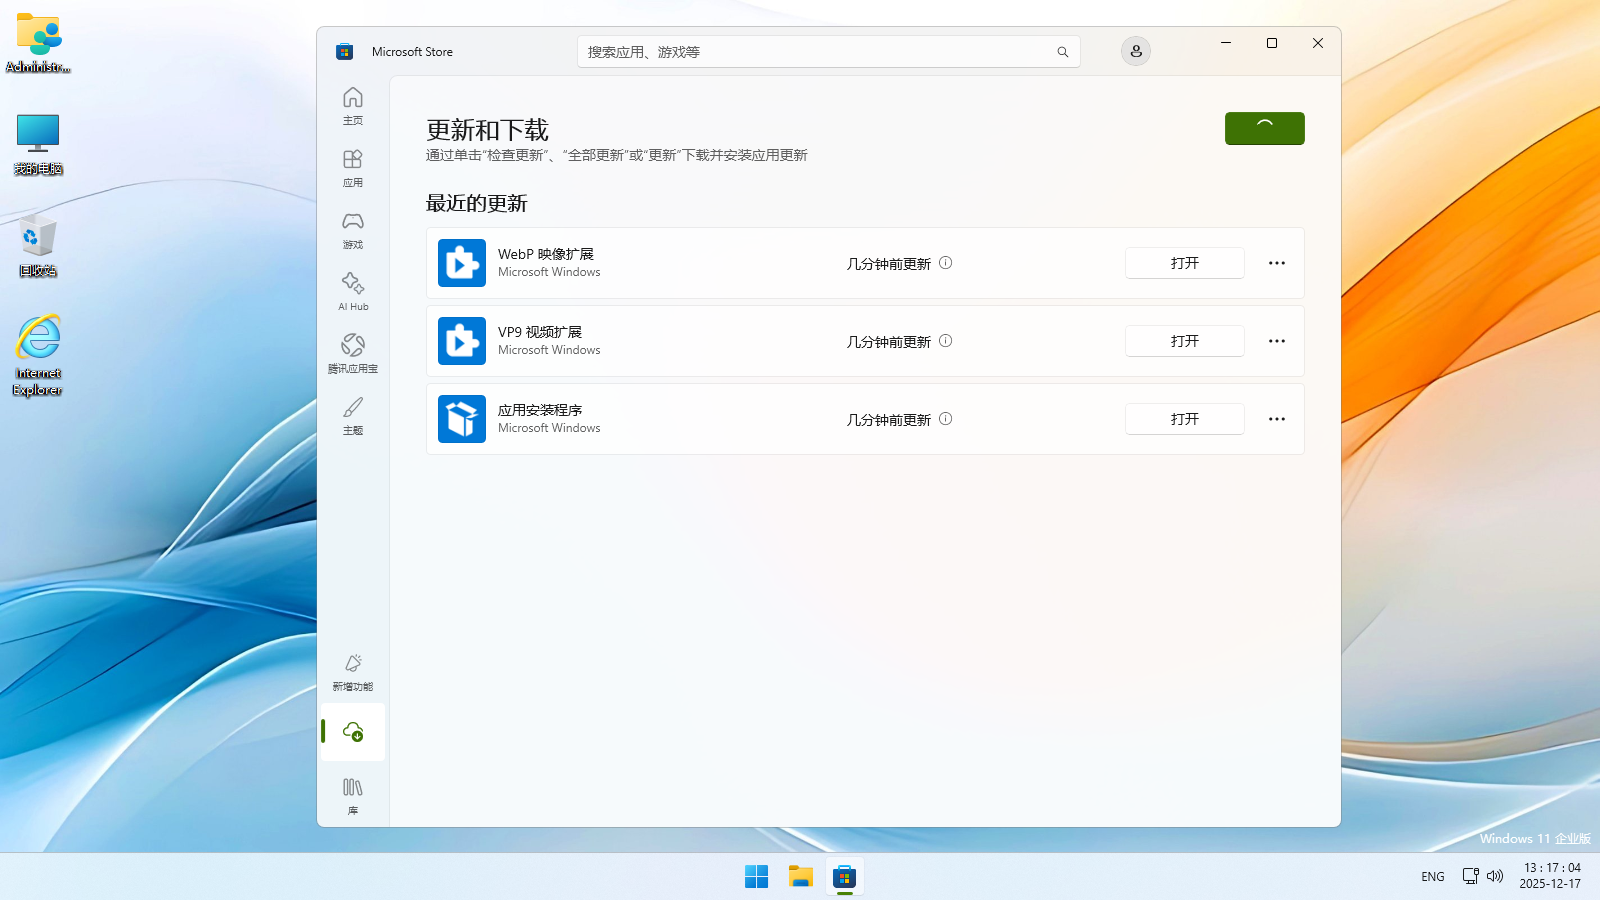This screenshot has width=1600, height=900.
Task: Click 打开 for VP9 视频扩展
Action: pos(1185,341)
